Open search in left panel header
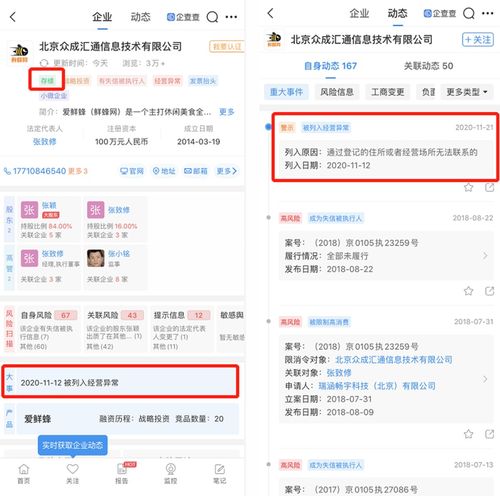 212,17
